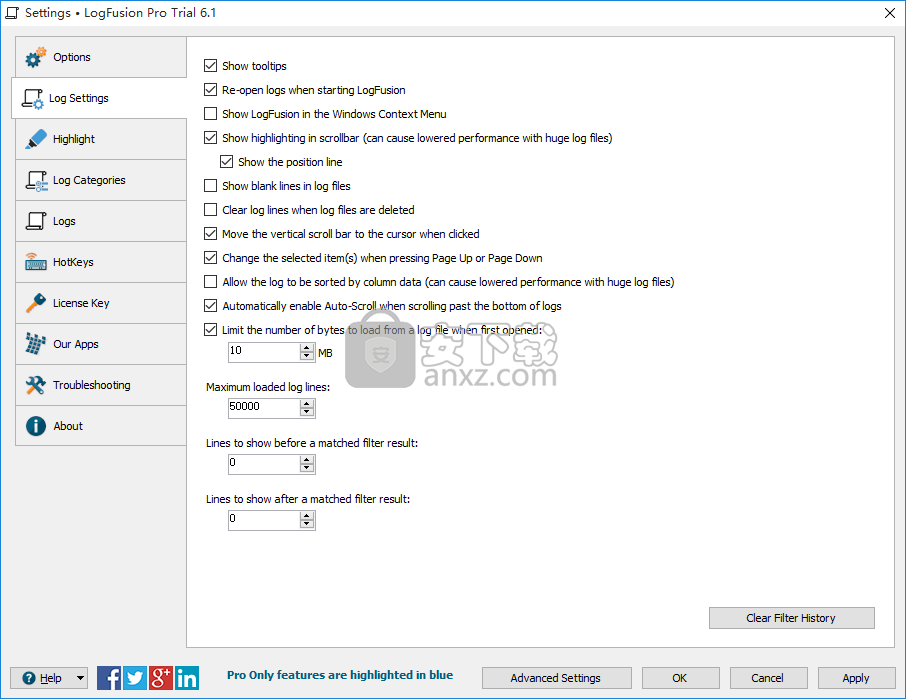Open the Help button dropdown arrow
This screenshot has height=699, width=906.
coord(80,678)
